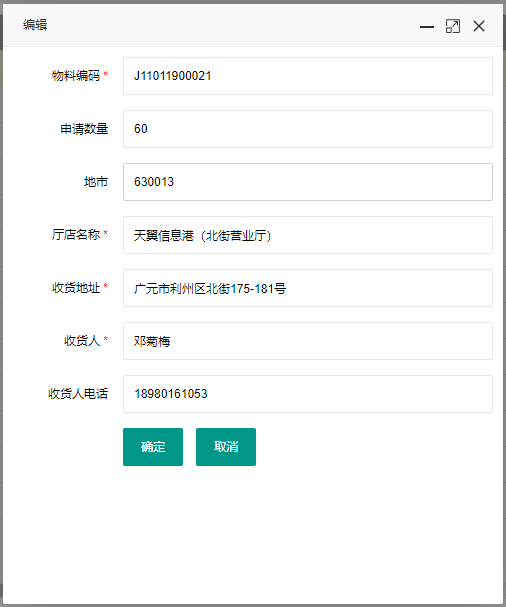Focus the 申请数量 field showing 60
The image size is (506, 607).
(308, 129)
